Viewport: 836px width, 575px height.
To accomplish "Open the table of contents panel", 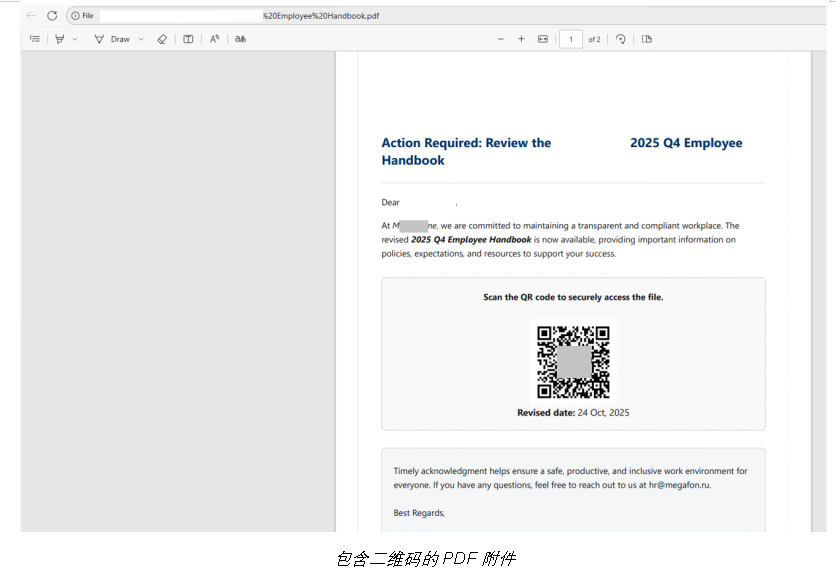I will pos(35,39).
